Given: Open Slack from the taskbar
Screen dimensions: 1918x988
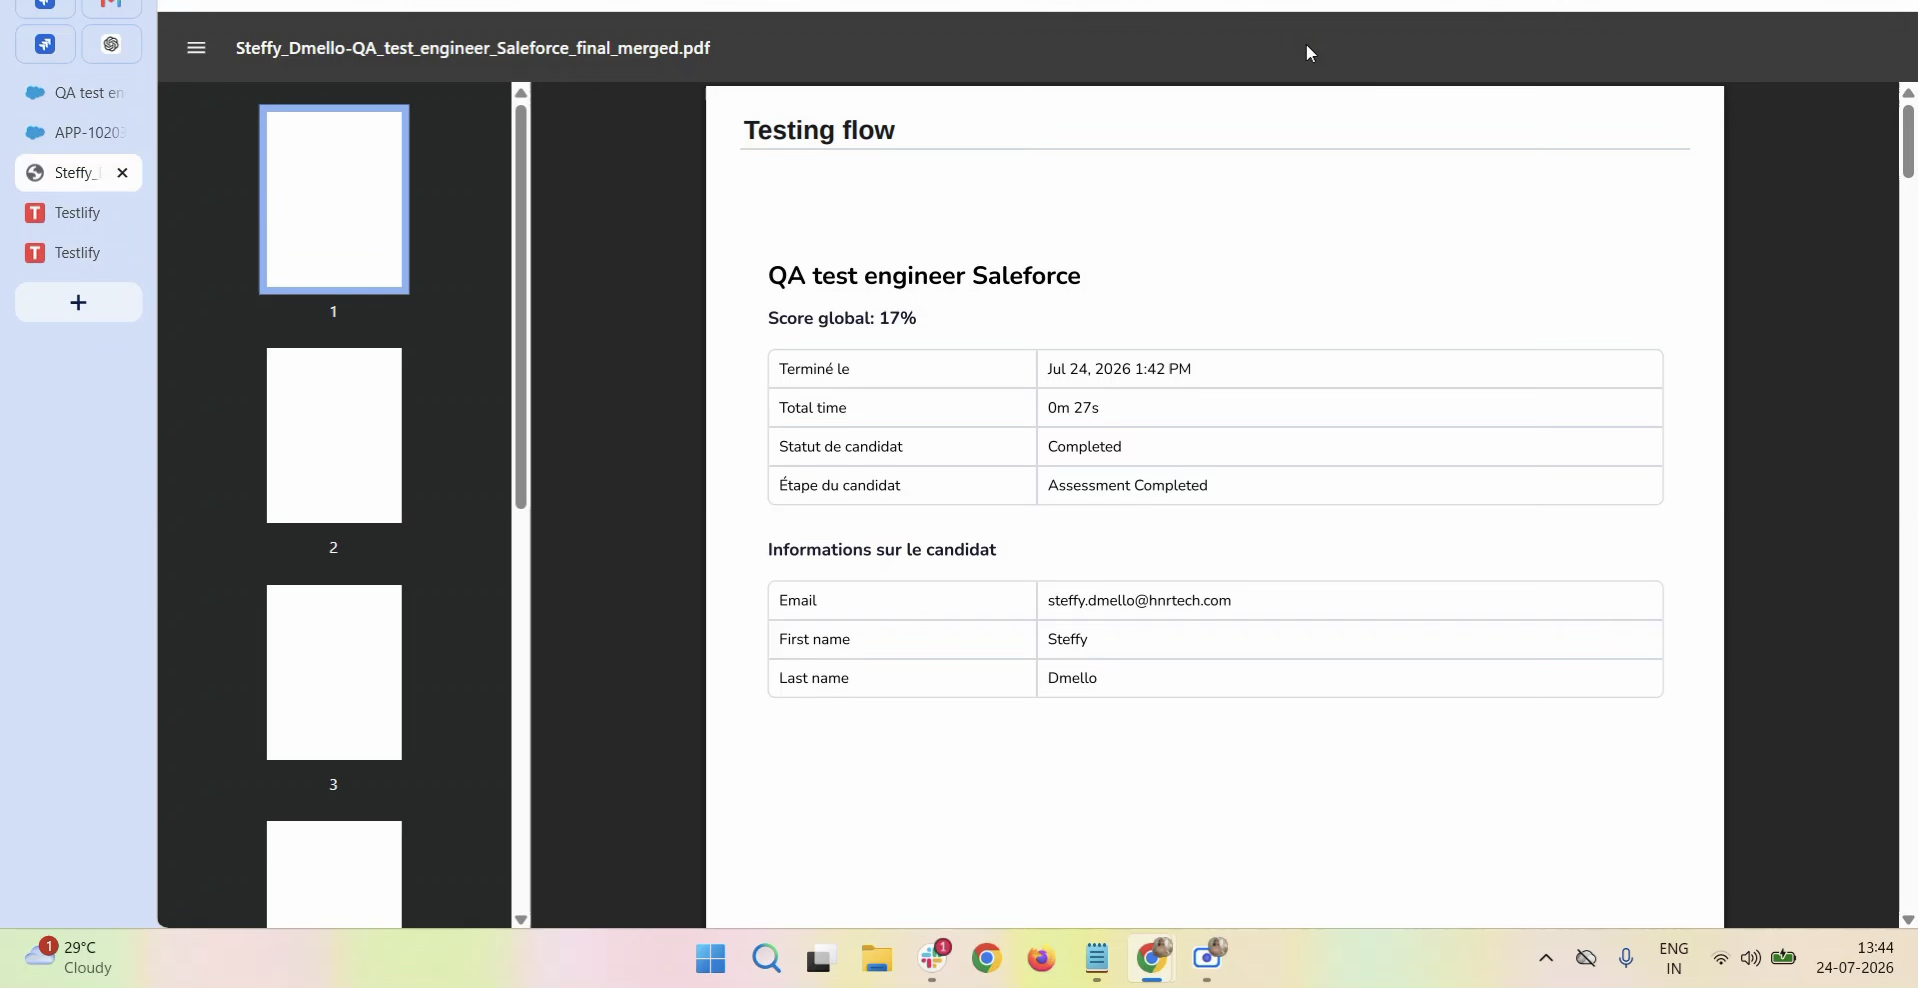Looking at the screenshot, I should click(x=933, y=959).
